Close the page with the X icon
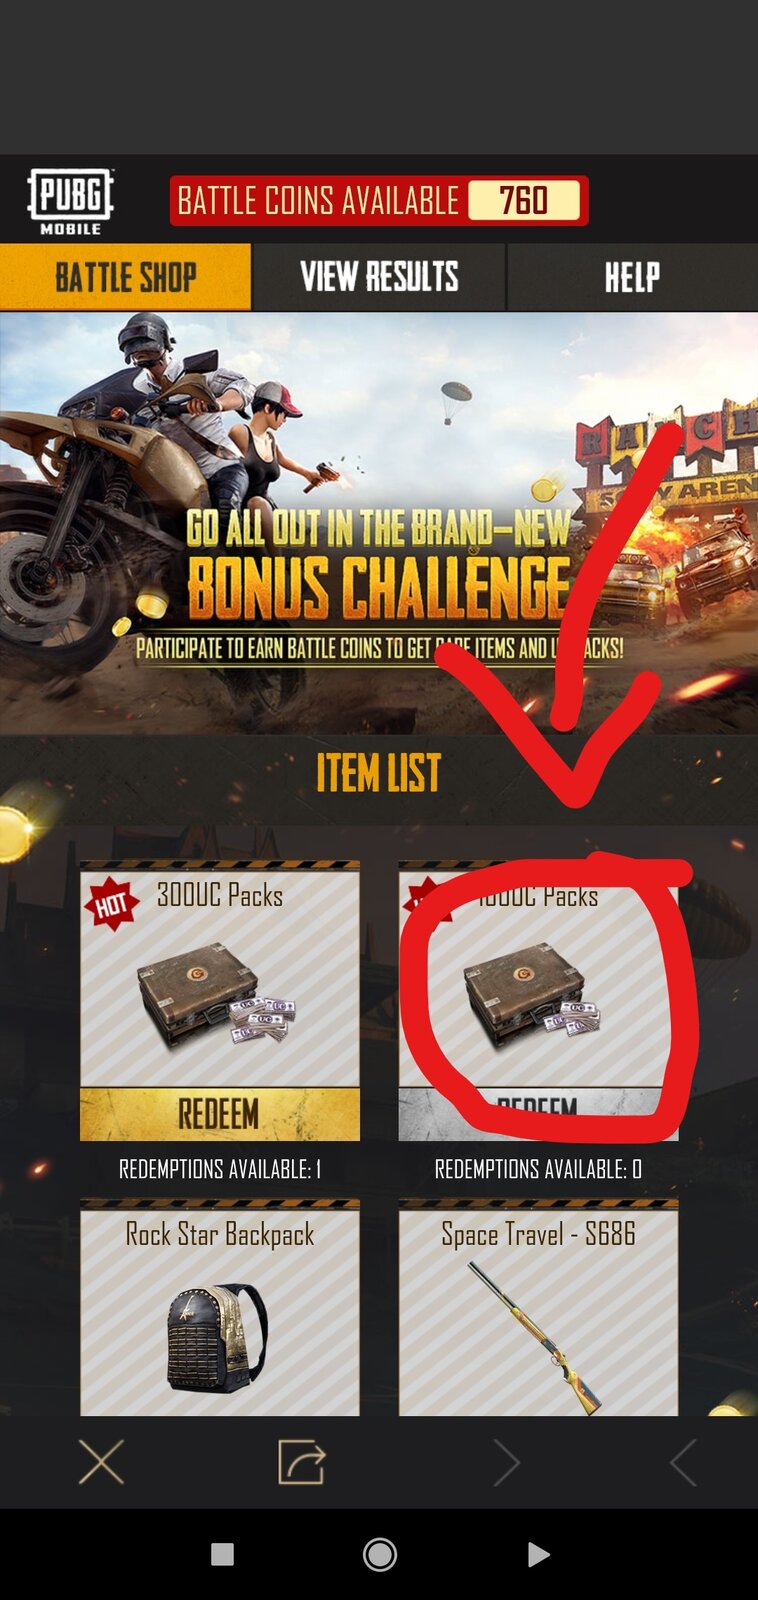 [x=101, y=1463]
